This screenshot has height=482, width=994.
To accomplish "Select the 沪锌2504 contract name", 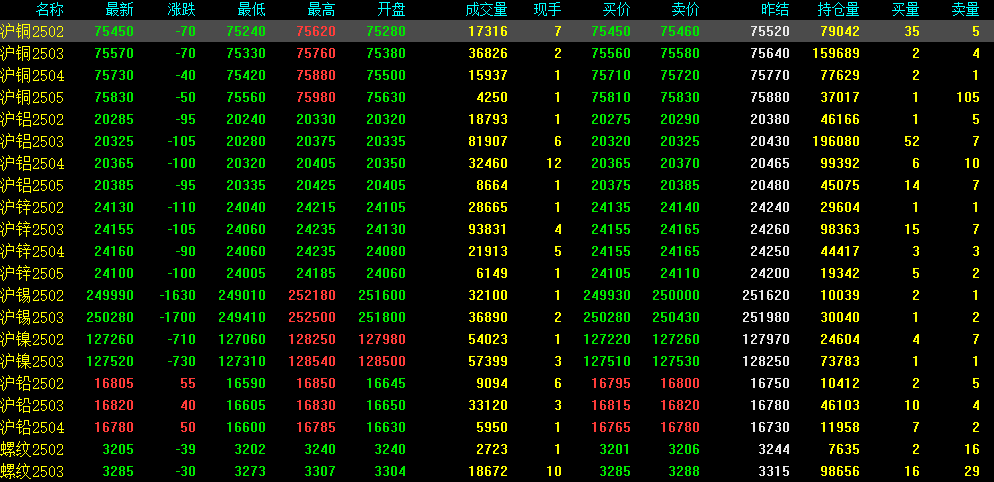I will click(32, 252).
